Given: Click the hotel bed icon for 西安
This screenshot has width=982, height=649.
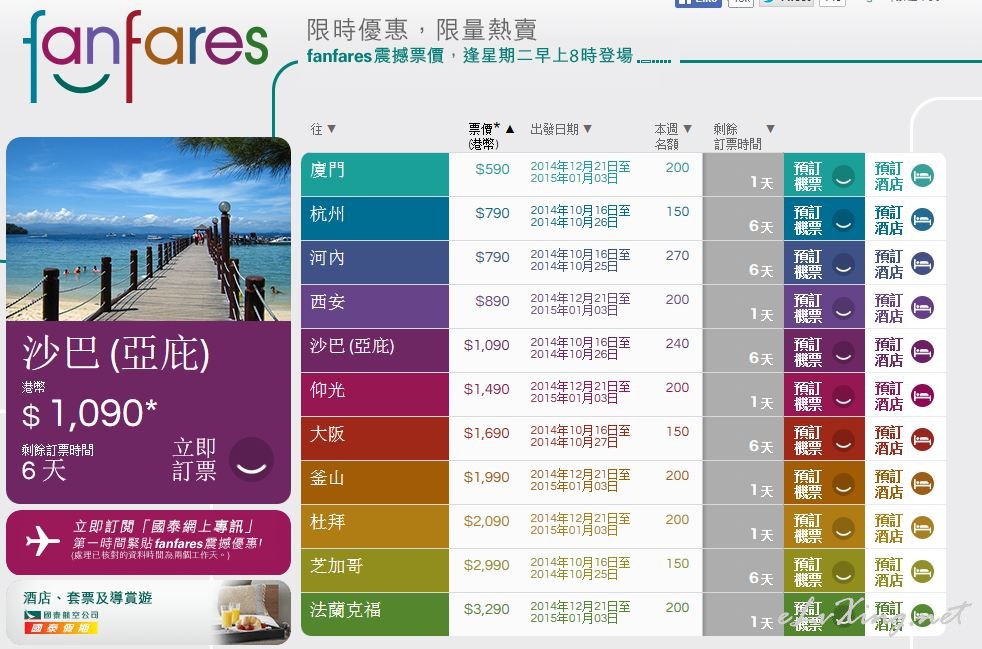Looking at the screenshot, I should (922, 308).
